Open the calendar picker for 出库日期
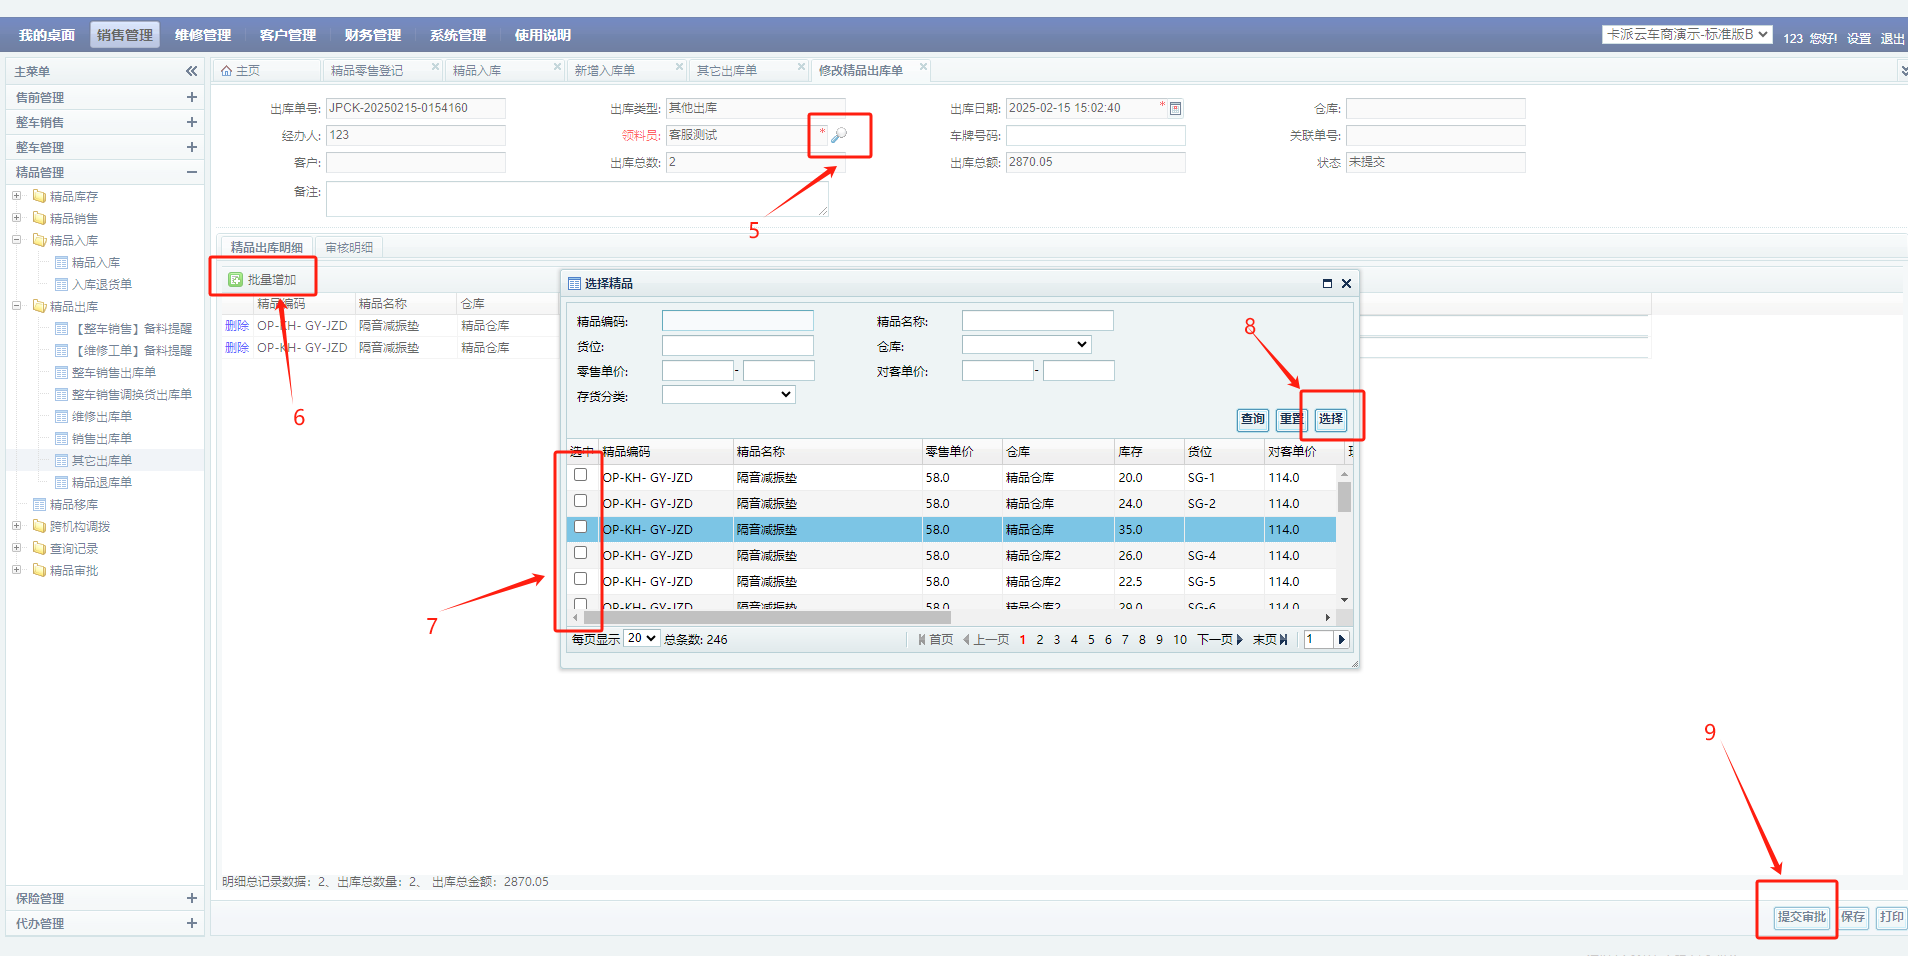Viewport: 1908px width, 956px height. click(x=1175, y=108)
